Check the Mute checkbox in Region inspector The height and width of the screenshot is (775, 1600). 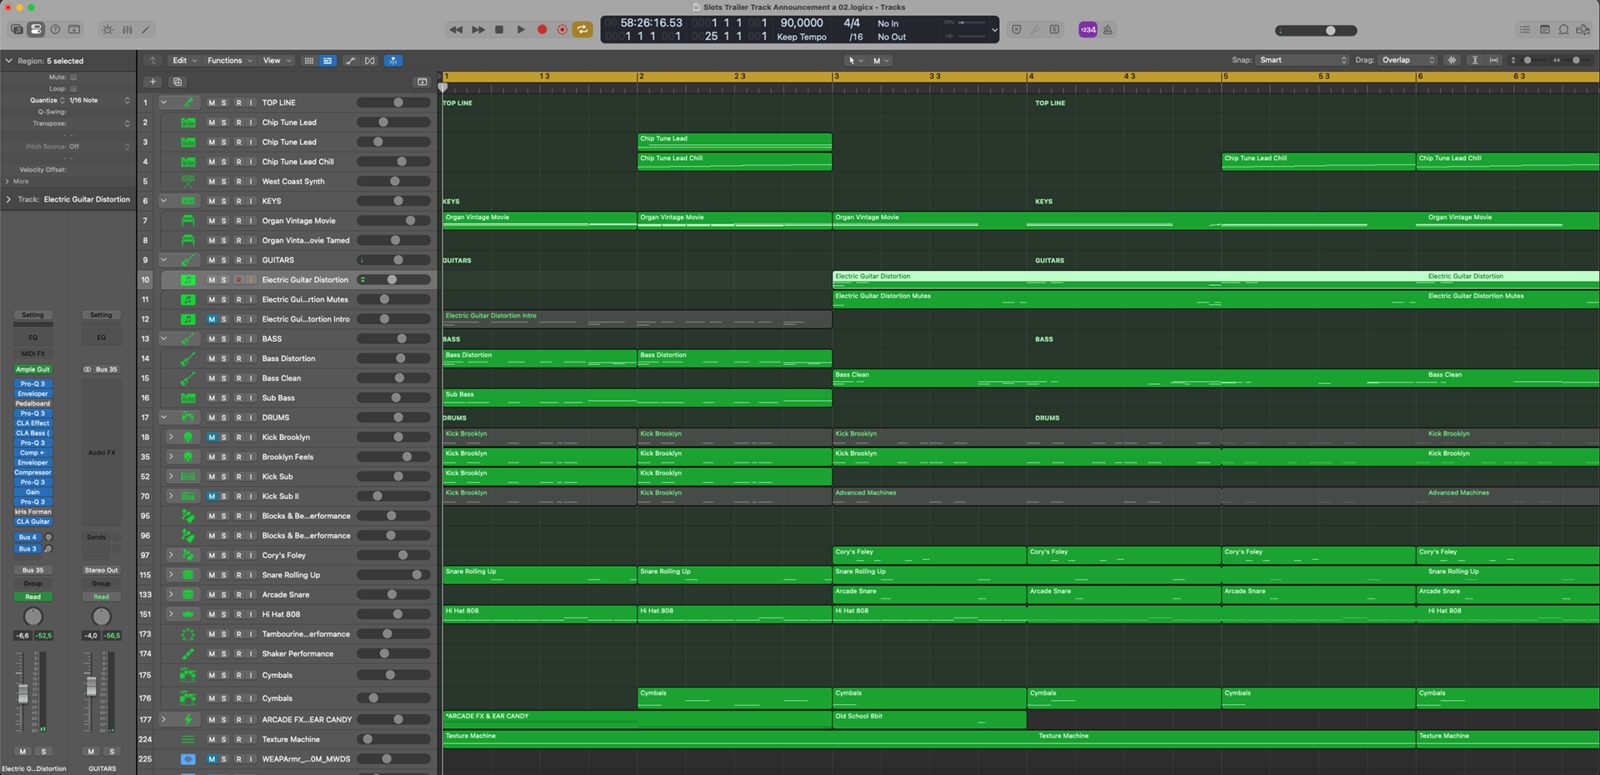click(73, 77)
